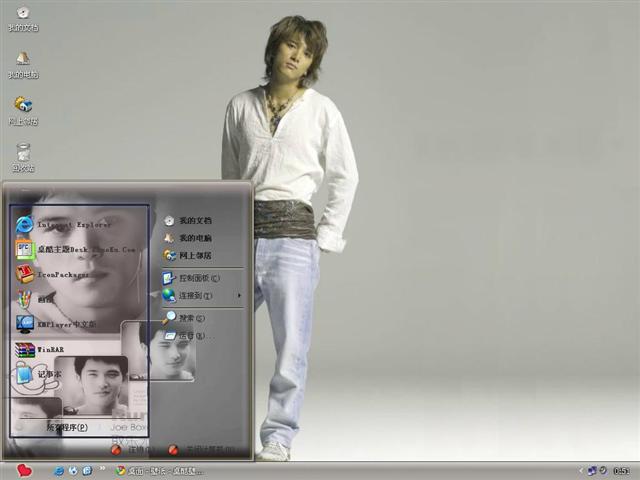Screen dimensions: 640x480
Task: Show hidden system tray icons arrow
Action: point(580,471)
